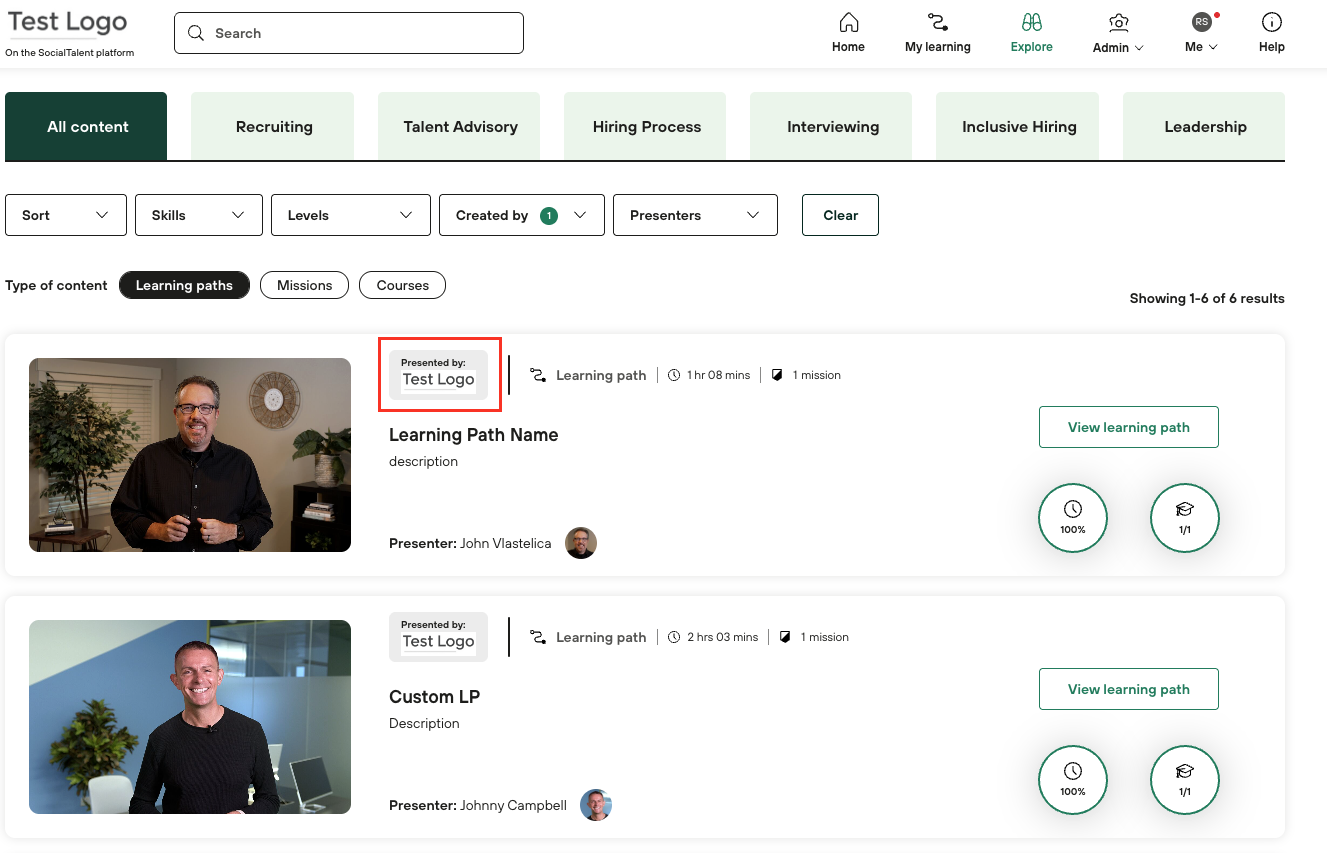The image size is (1327, 853).
Task: Click Johnny Campbell's presenter avatar
Action: tap(596, 805)
